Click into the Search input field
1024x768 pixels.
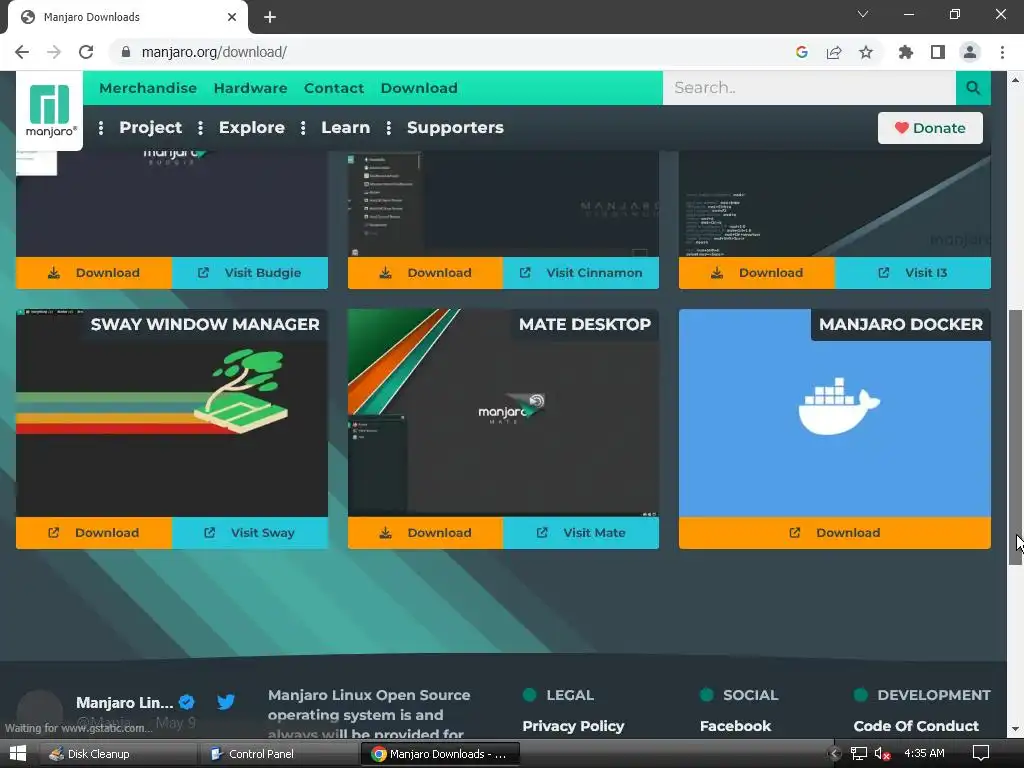tap(809, 88)
